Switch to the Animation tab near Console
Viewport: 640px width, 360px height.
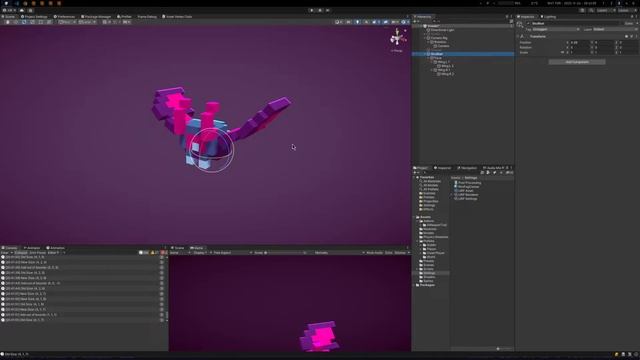tap(56, 248)
